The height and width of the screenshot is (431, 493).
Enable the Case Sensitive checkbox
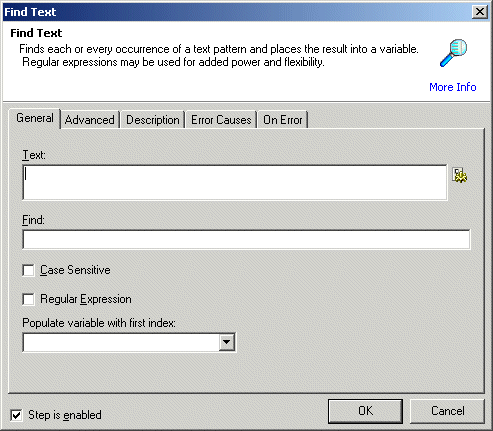tap(28, 270)
